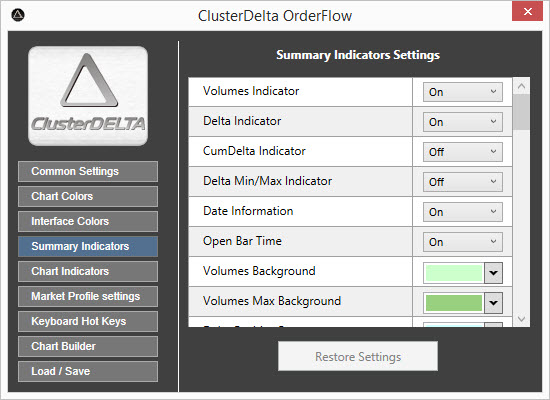Open Volumes Background color dropdown arrow
Image resolution: width=550 pixels, height=400 pixels.
click(x=493, y=273)
